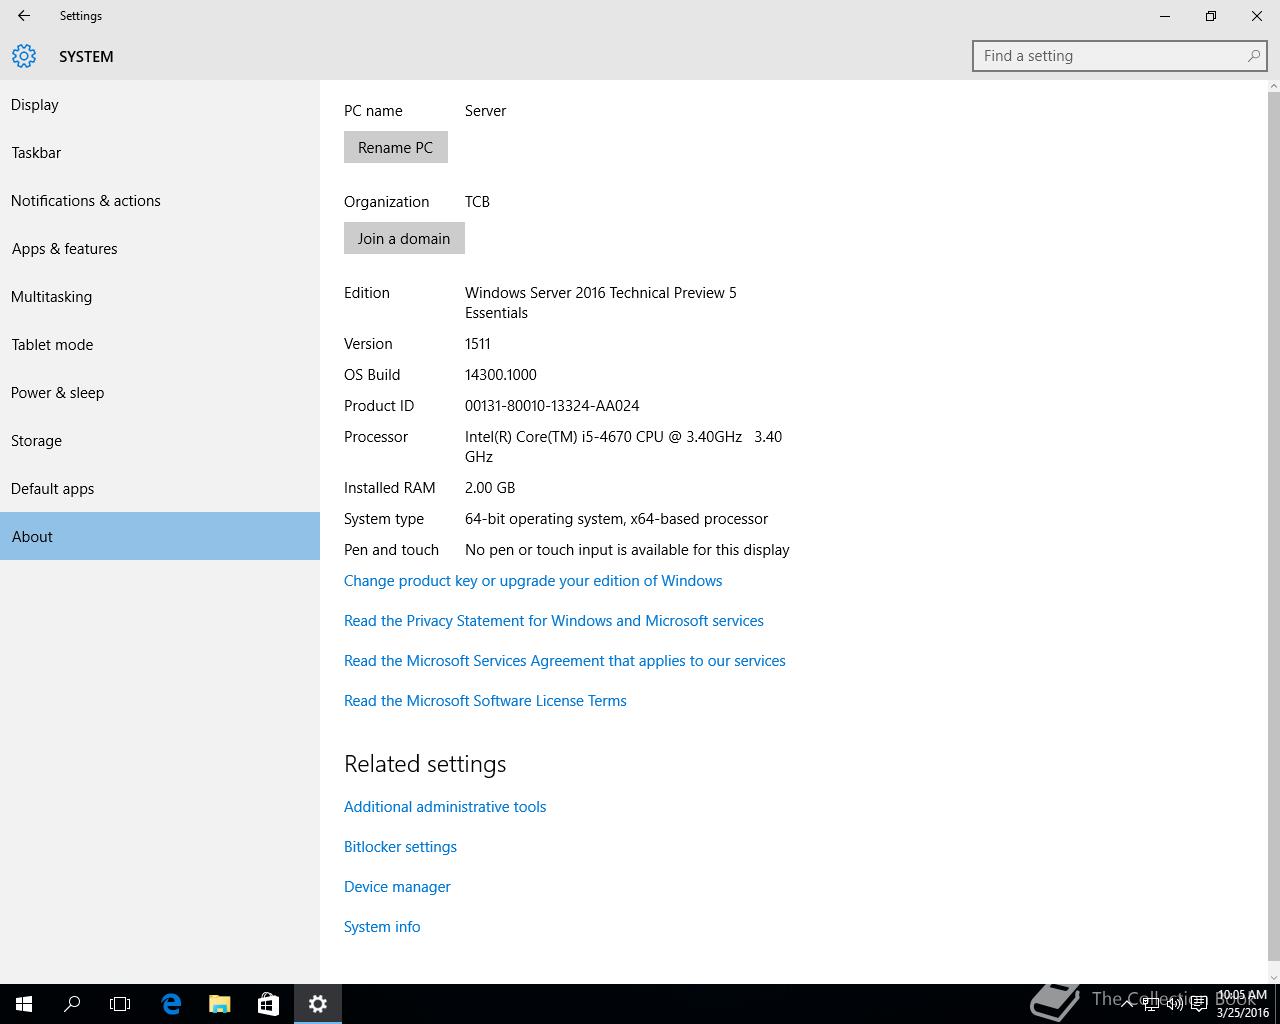Close the Settings window
The image size is (1280, 1024).
[1257, 16]
